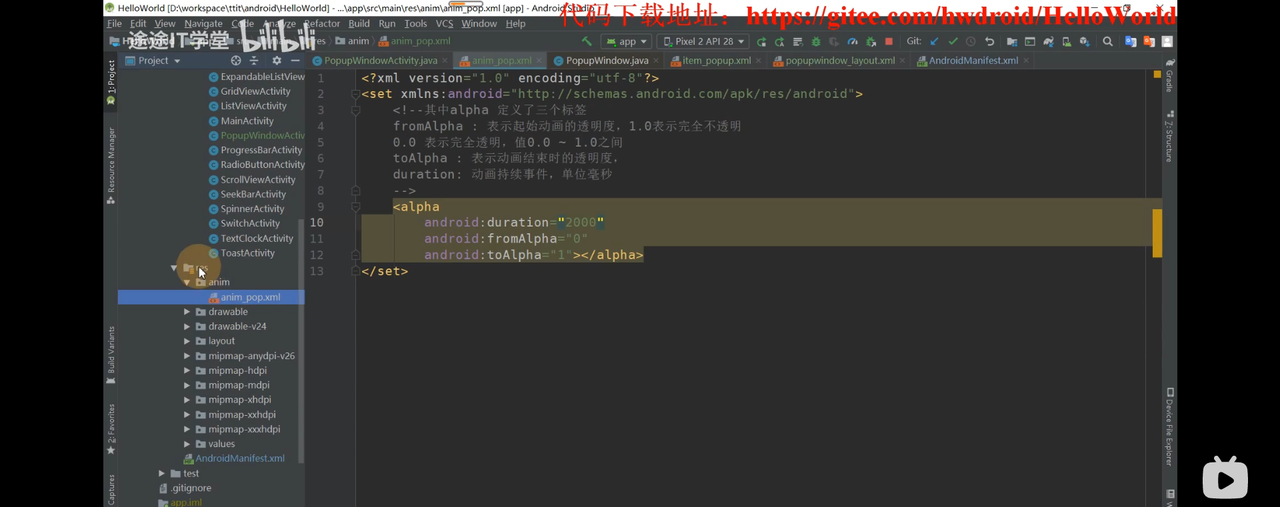Click the Debug app bug icon
The height and width of the screenshot is (507, 1280).
(x=816, y=41)
